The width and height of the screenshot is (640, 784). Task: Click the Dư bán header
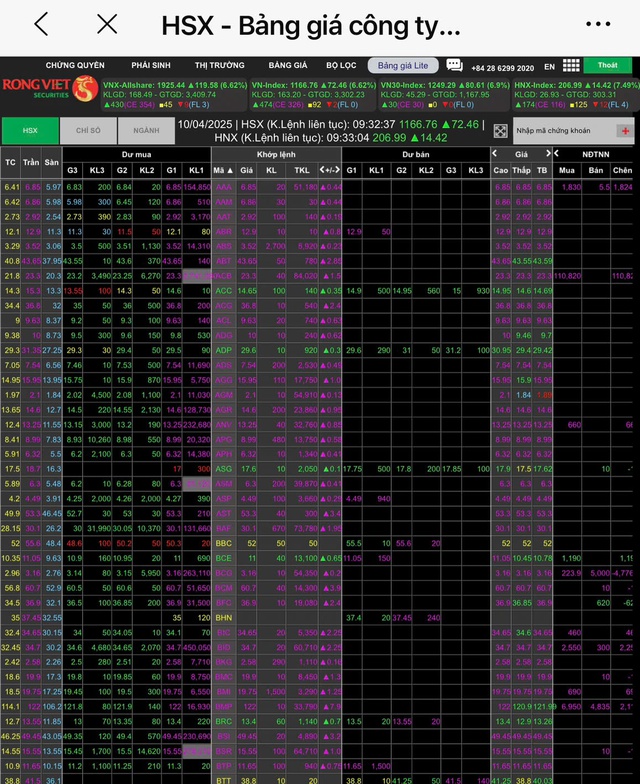tap(416, 154)
